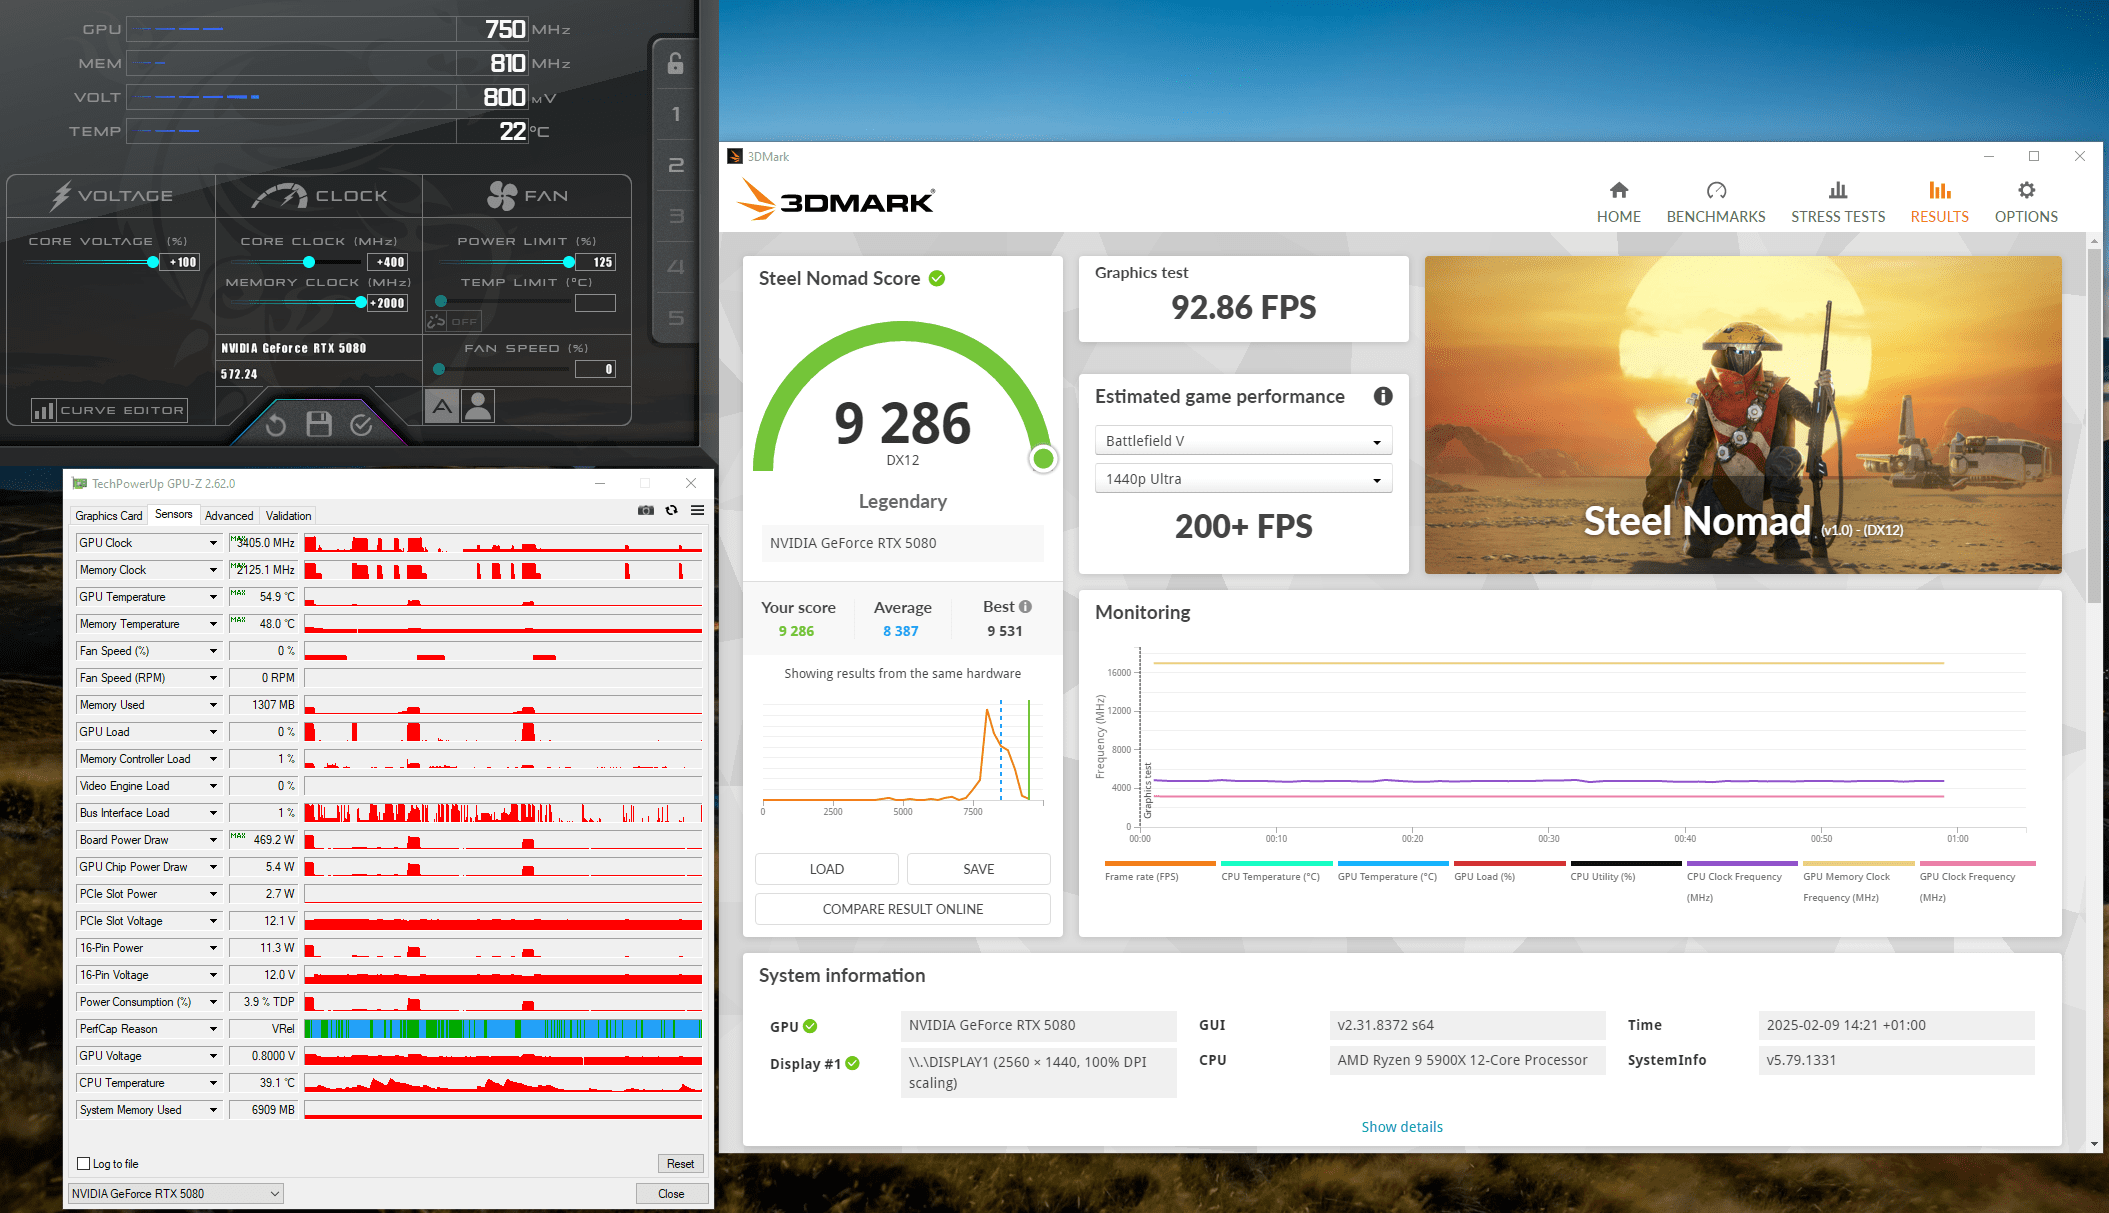Viewport: 2109px width, 1213px height.
Task: Expand the GPU Temperature sensor dropdown
Action: (213, 597)
